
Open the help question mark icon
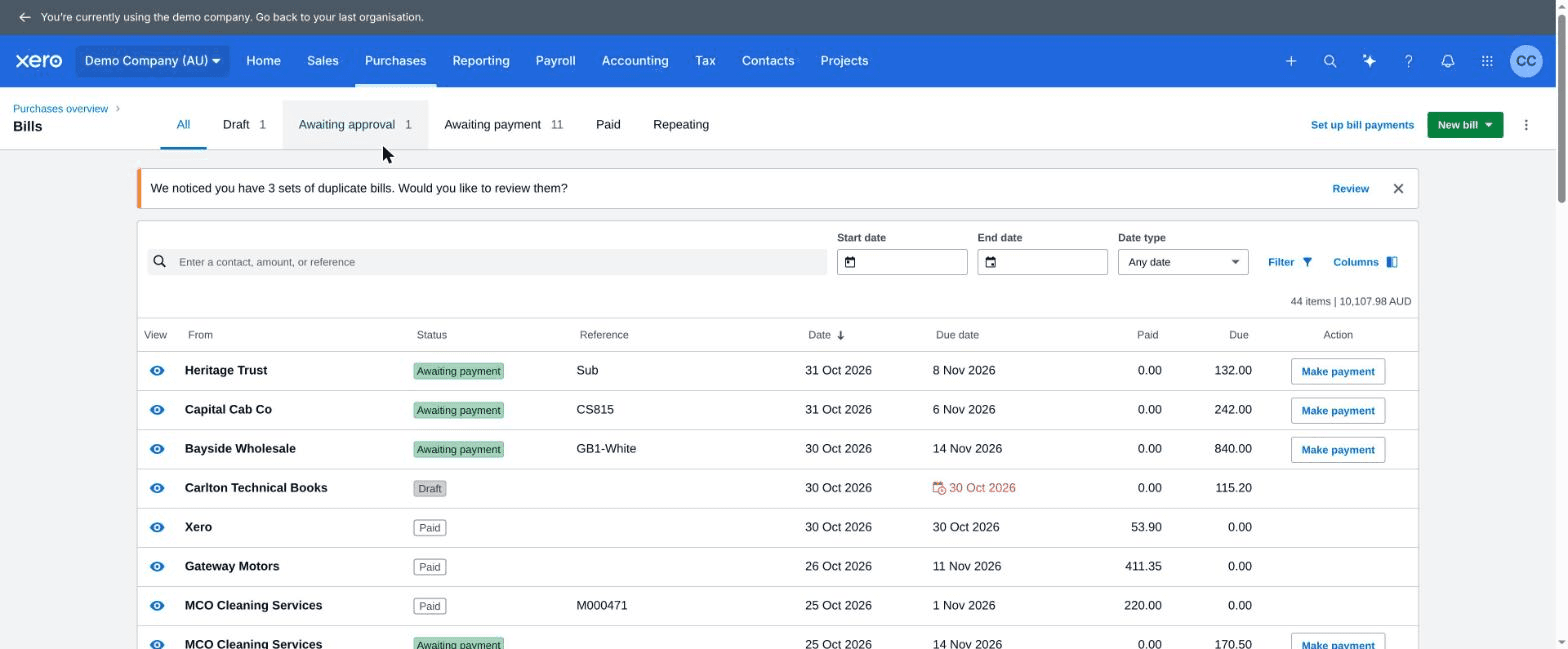point(1408,61)
